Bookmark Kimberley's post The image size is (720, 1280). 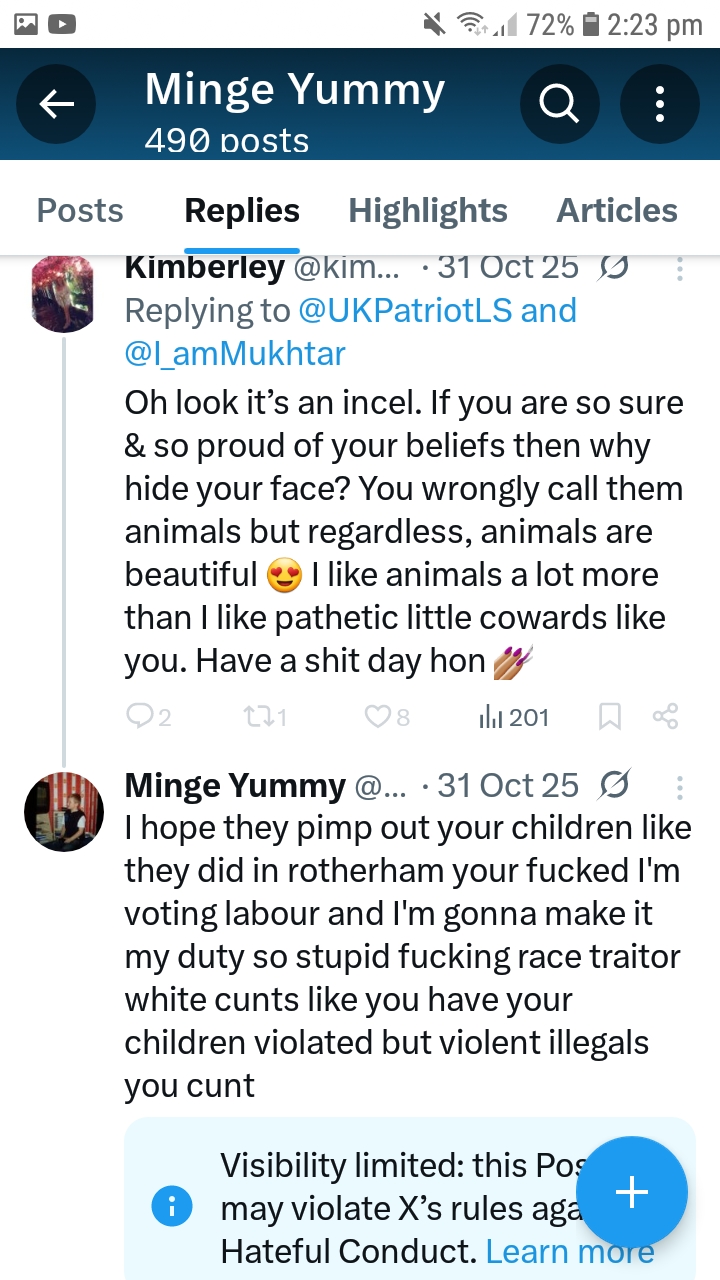tap(610, 716)
